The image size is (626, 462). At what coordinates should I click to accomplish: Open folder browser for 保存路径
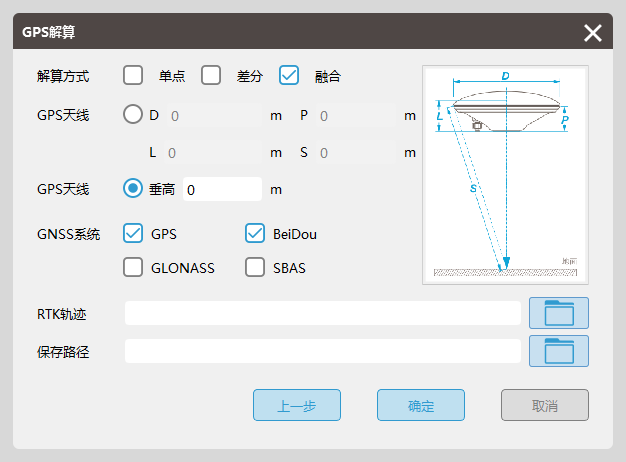tap(558, 351)
